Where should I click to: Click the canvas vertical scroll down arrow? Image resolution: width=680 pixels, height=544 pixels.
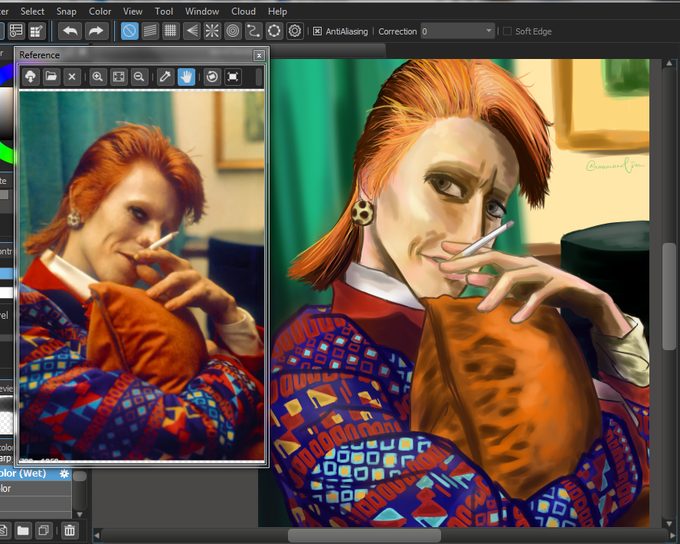670,524
